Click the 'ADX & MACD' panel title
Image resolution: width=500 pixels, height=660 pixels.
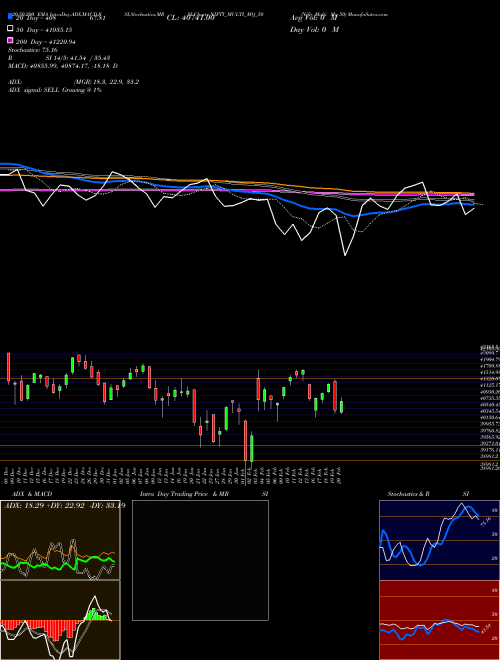pyautogui.click(x=32, y=494)
